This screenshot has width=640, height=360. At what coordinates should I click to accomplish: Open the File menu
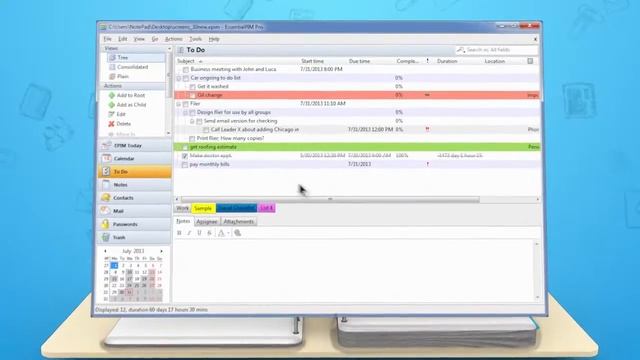pos(107,39)
